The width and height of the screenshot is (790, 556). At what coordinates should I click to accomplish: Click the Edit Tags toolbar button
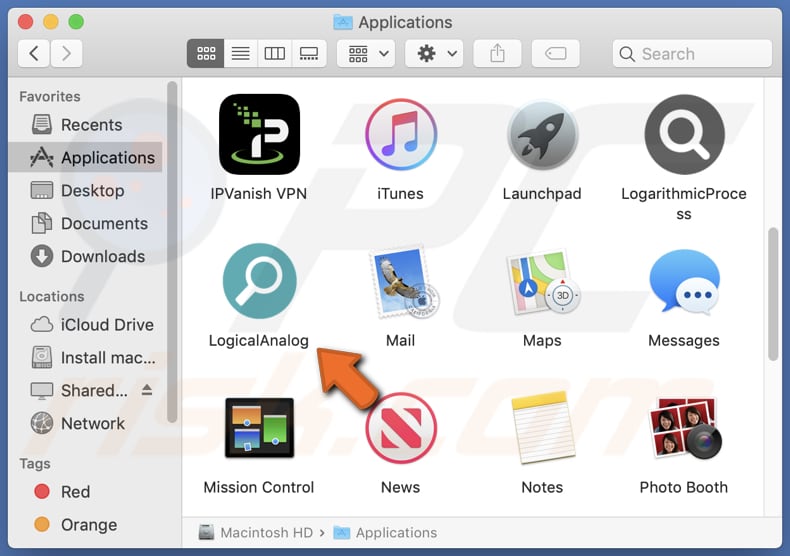tap(556, 53)
